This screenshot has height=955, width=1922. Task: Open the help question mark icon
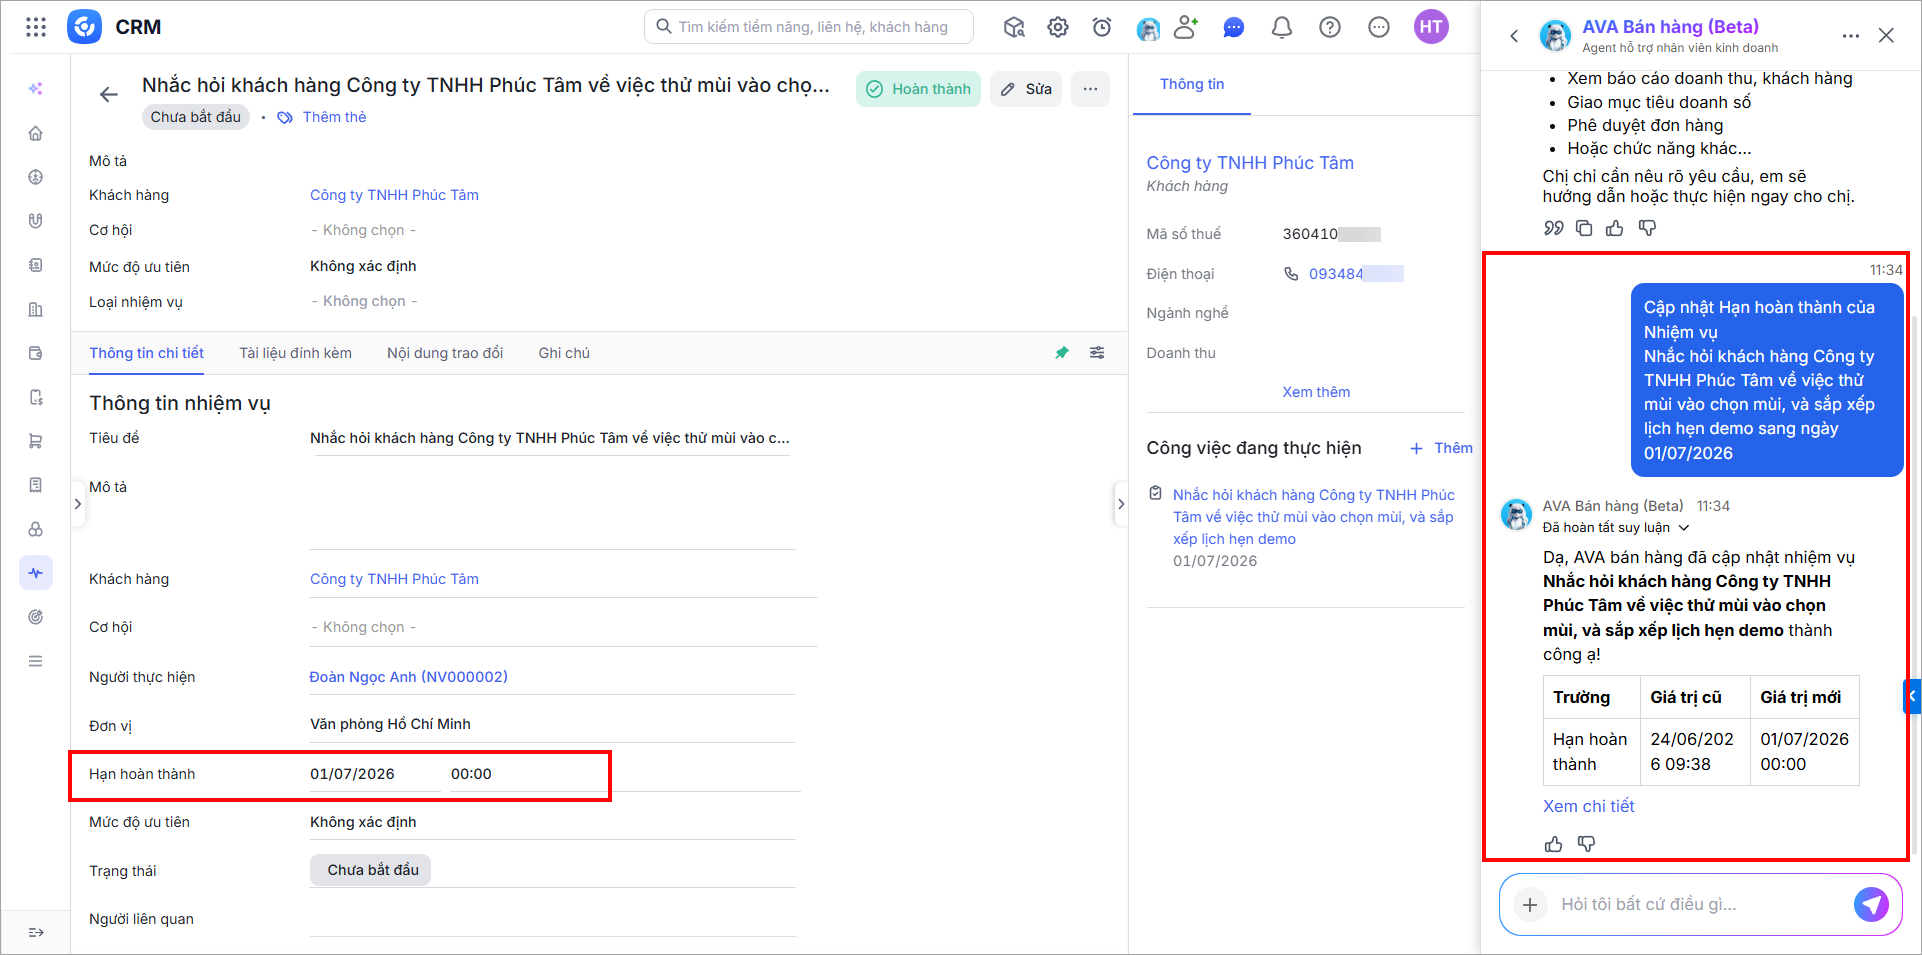1330,27
